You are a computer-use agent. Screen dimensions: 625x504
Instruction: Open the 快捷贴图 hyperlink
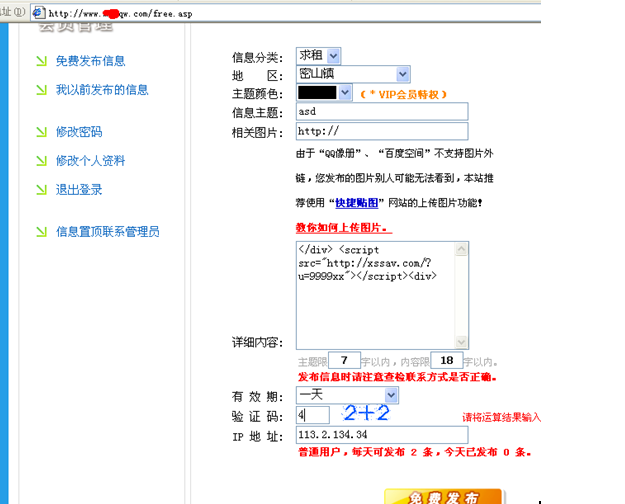click(356, 203)
